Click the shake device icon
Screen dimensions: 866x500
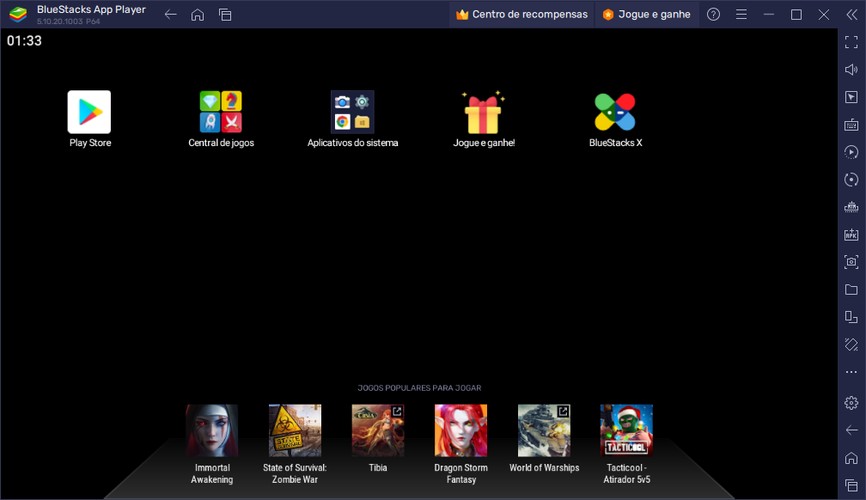[851, 345]
